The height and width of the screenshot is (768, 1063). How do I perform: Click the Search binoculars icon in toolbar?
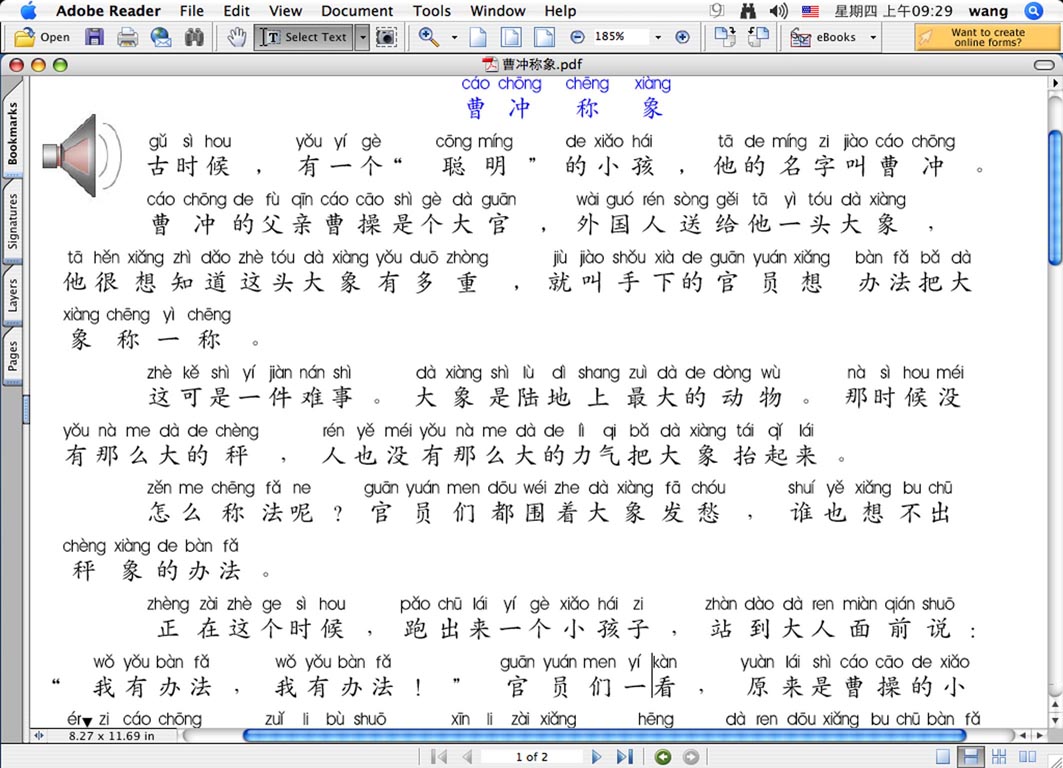tap(194, 37)
